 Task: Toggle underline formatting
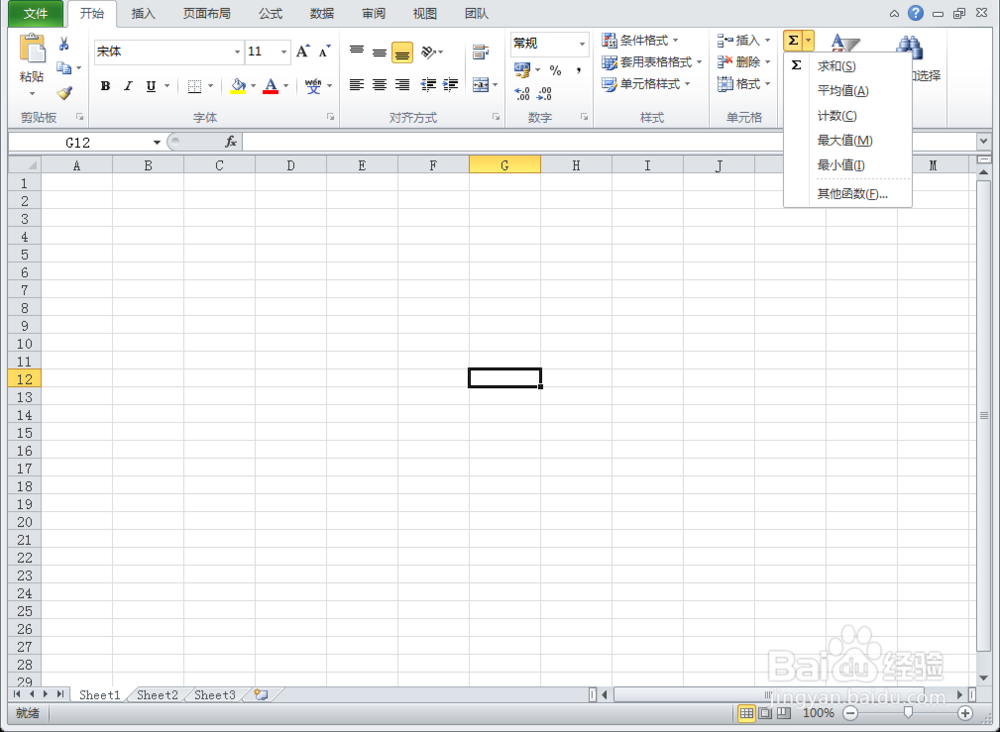(x=151, y=86)
